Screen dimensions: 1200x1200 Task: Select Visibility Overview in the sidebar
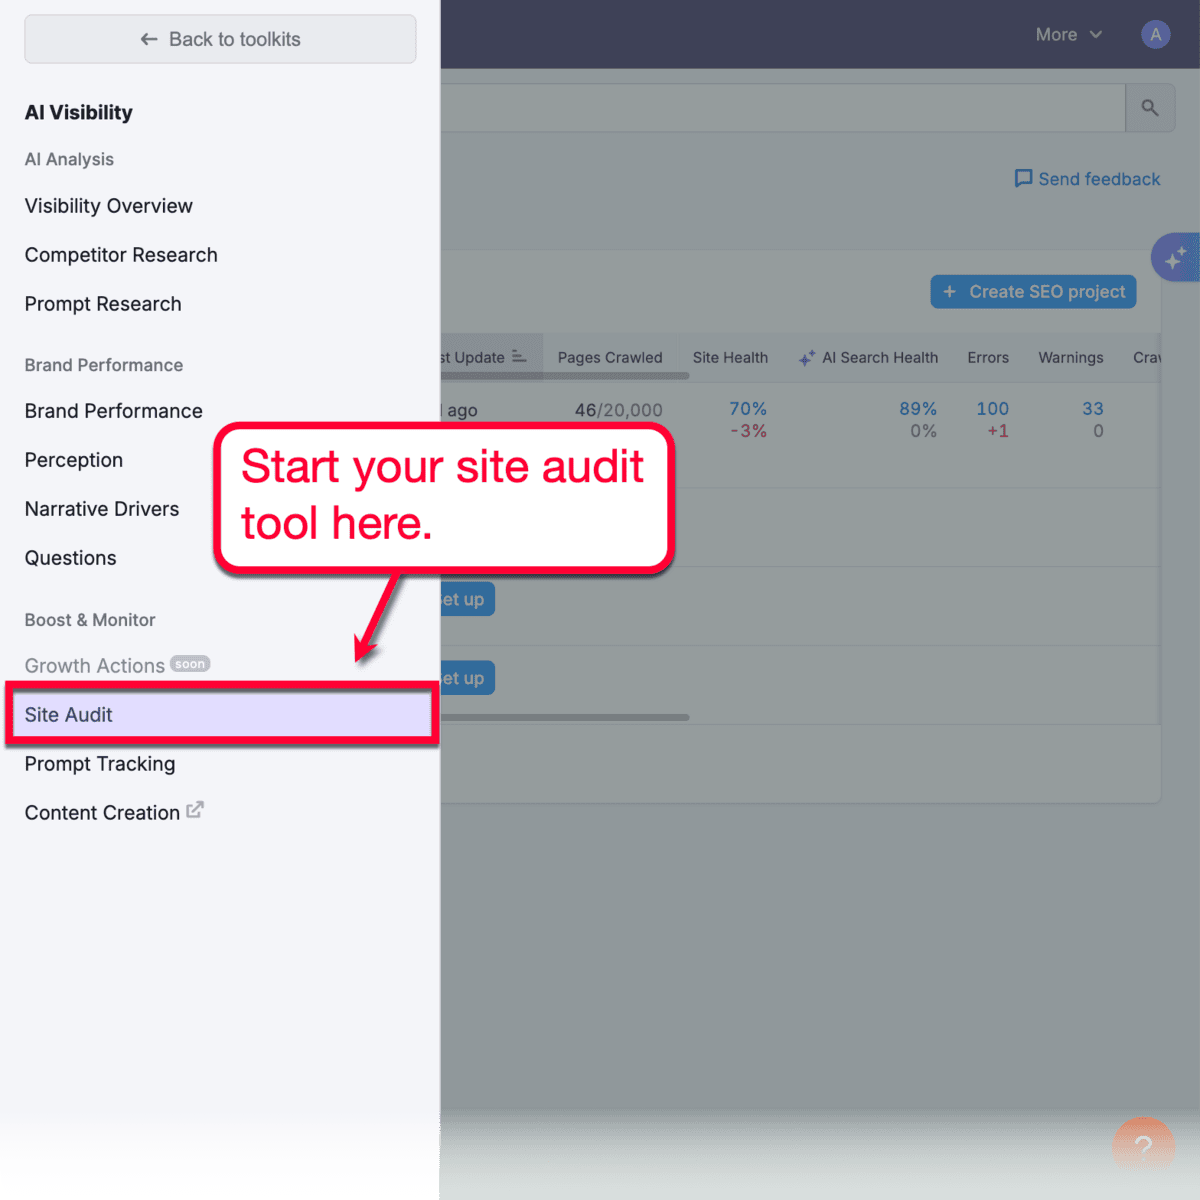point(108,206)
